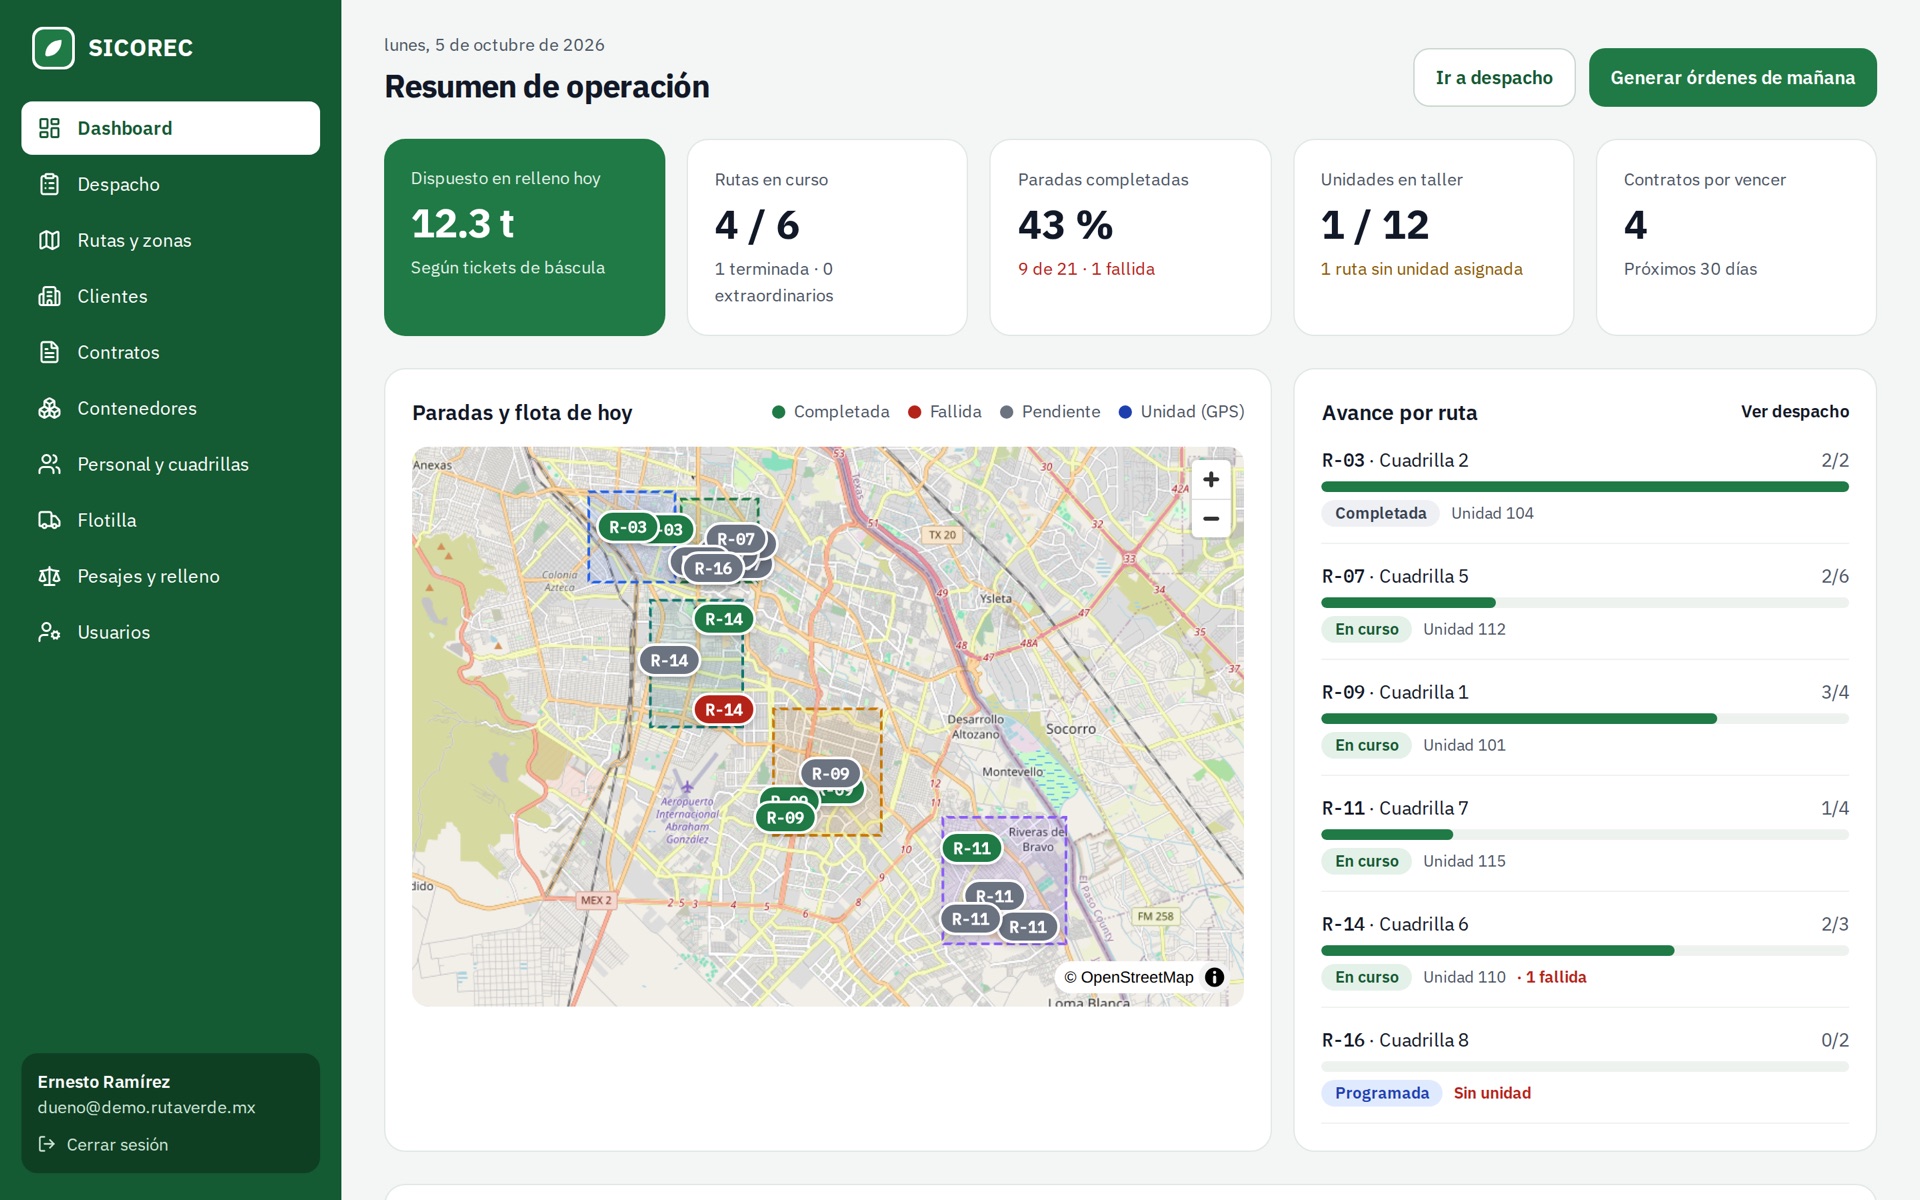
Task: Click R-07 route progress bar
Action: 1585,603
